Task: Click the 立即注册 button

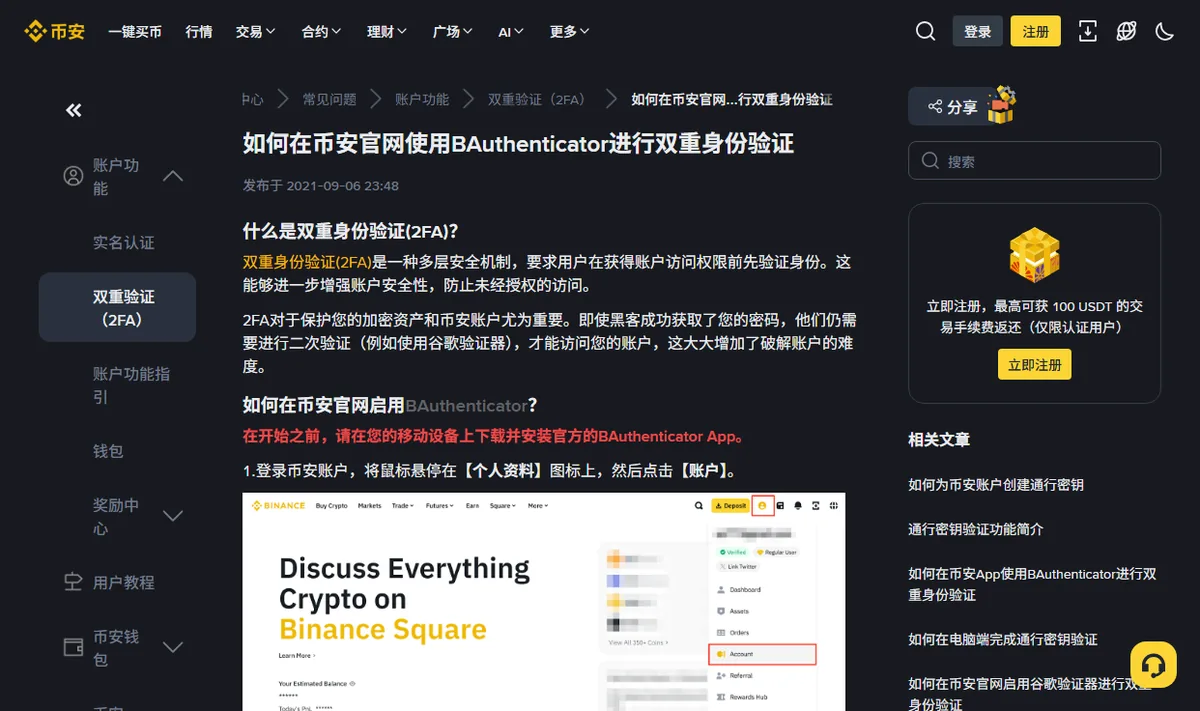Action: (1035, 364)
